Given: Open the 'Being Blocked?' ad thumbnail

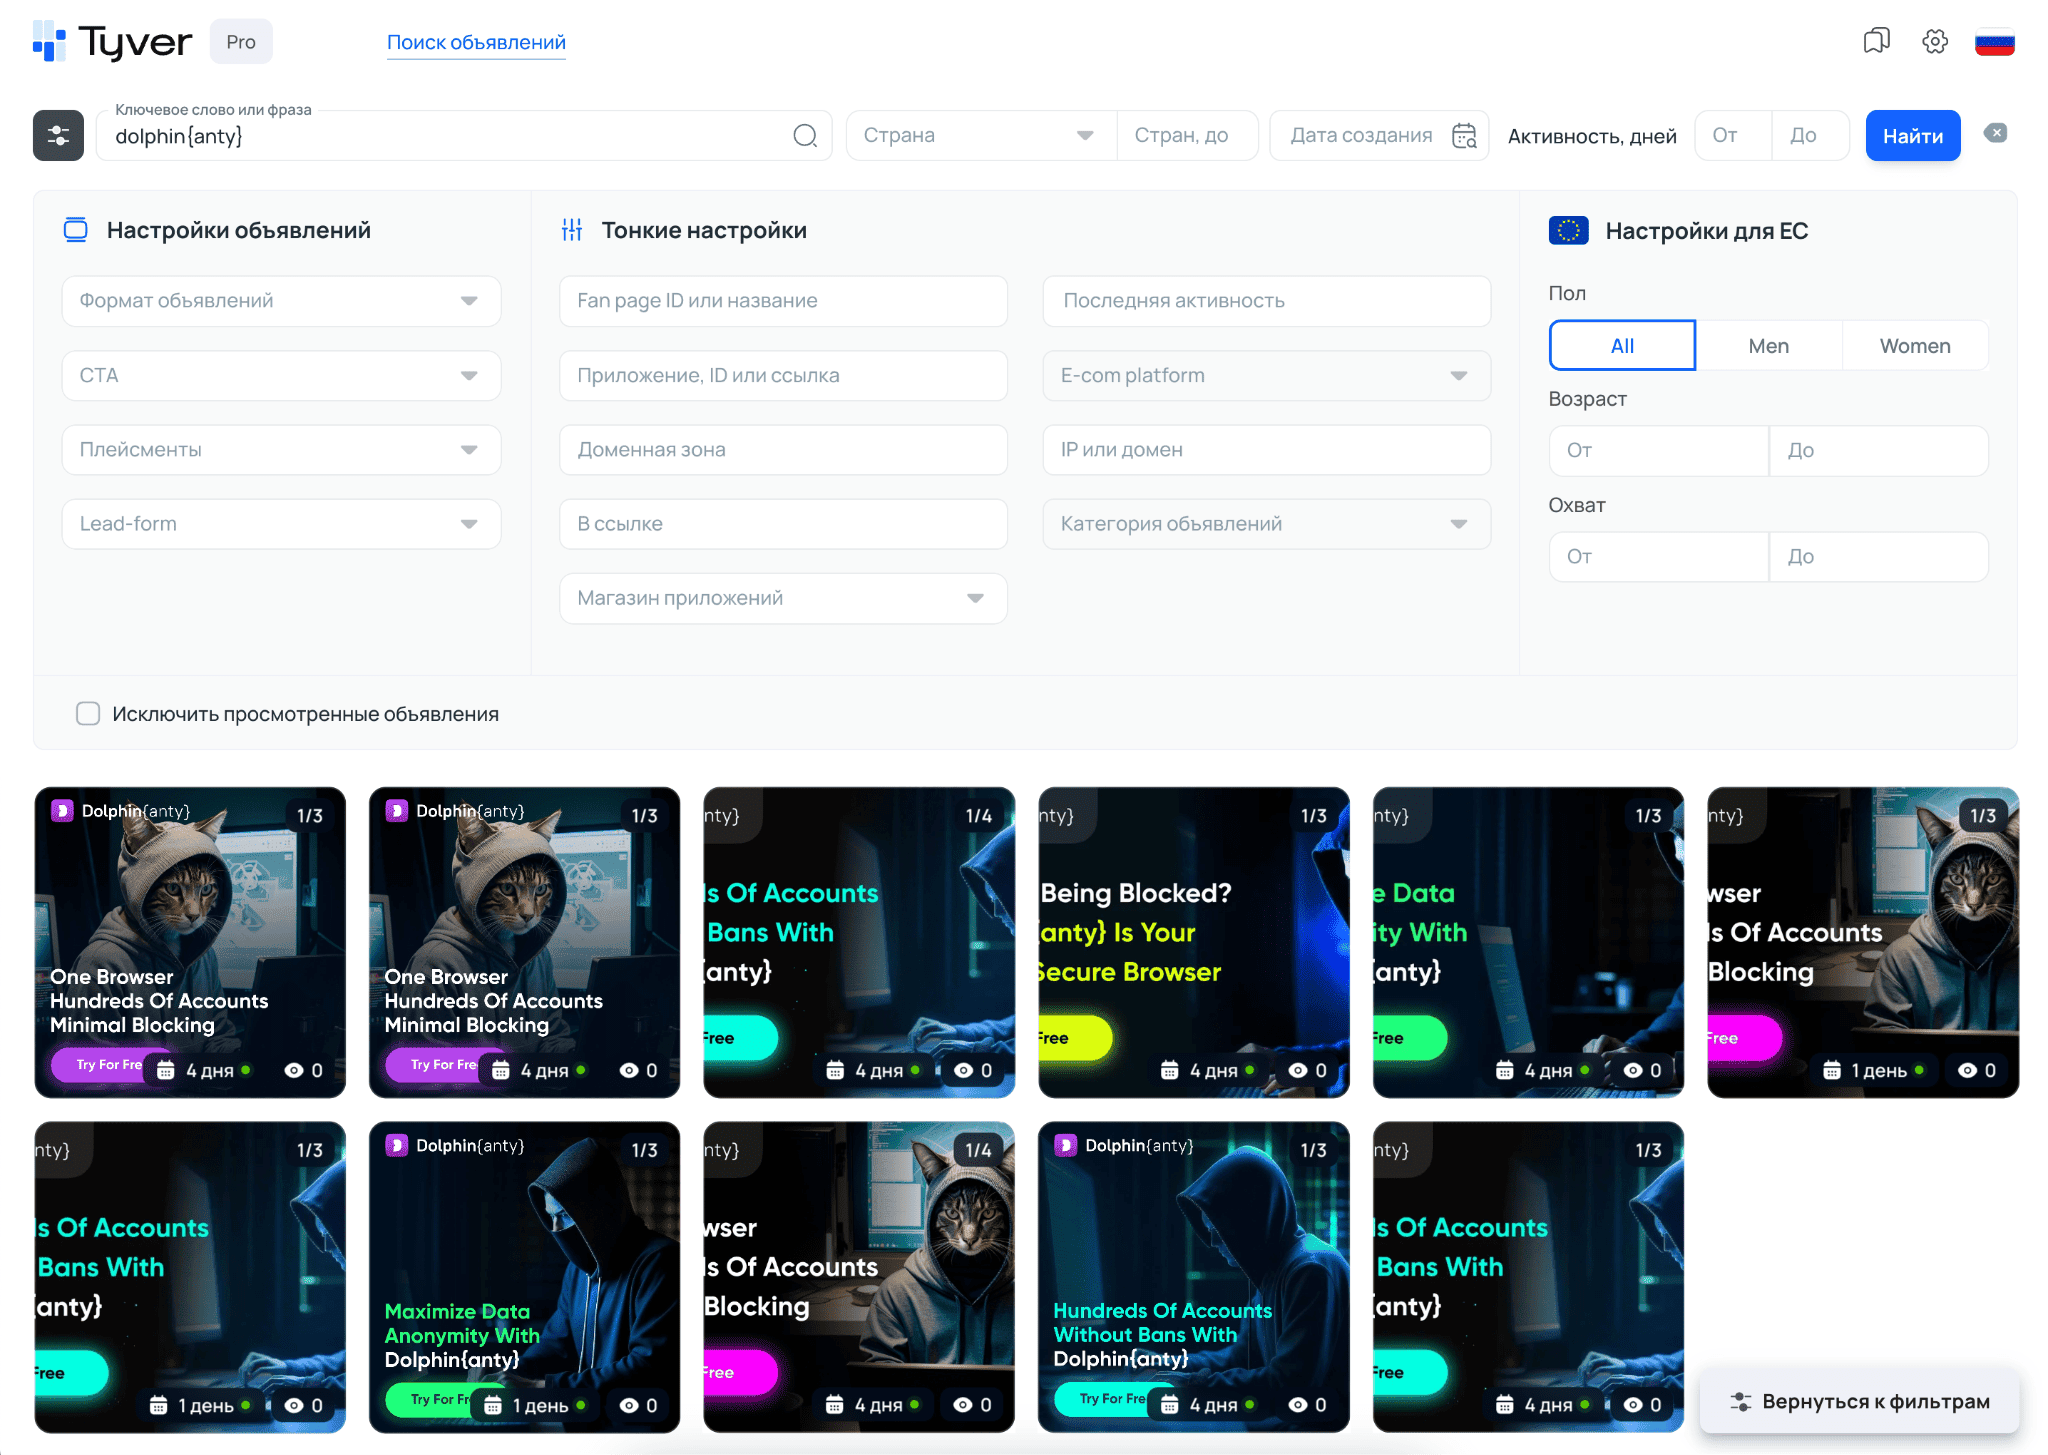Looking at the screenshot, I should point(1194,942).
